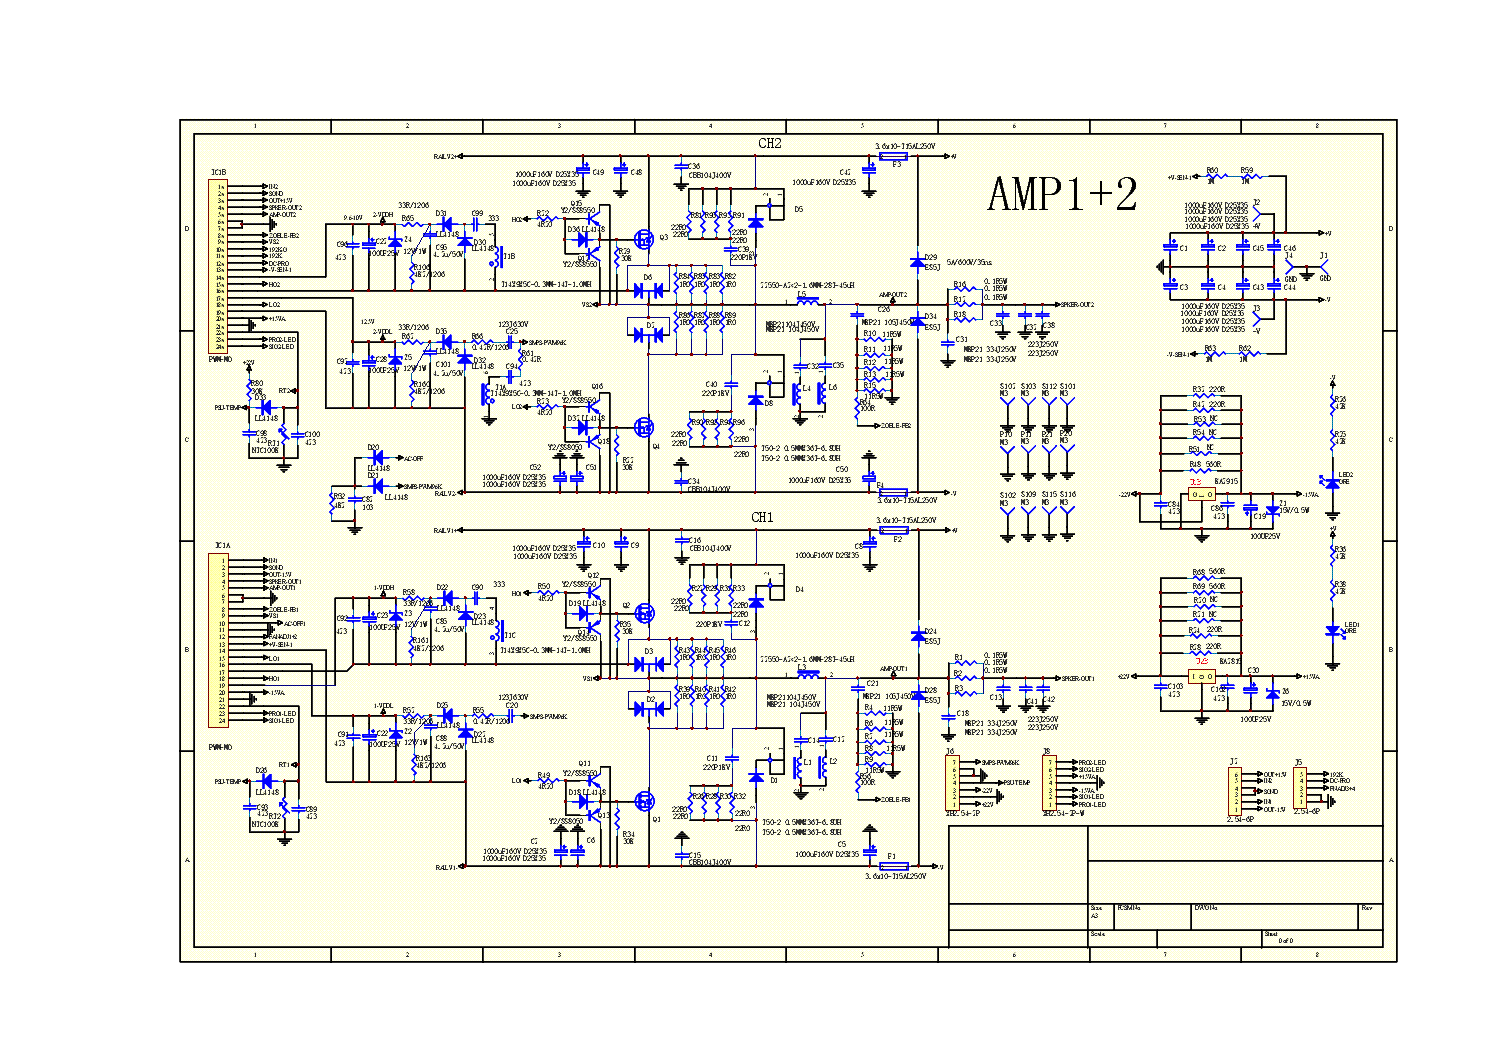Select the LED1 diode symbol
Image resolution: width=1488 pixels, height=1052 pixels.
tap(1332, 631)
